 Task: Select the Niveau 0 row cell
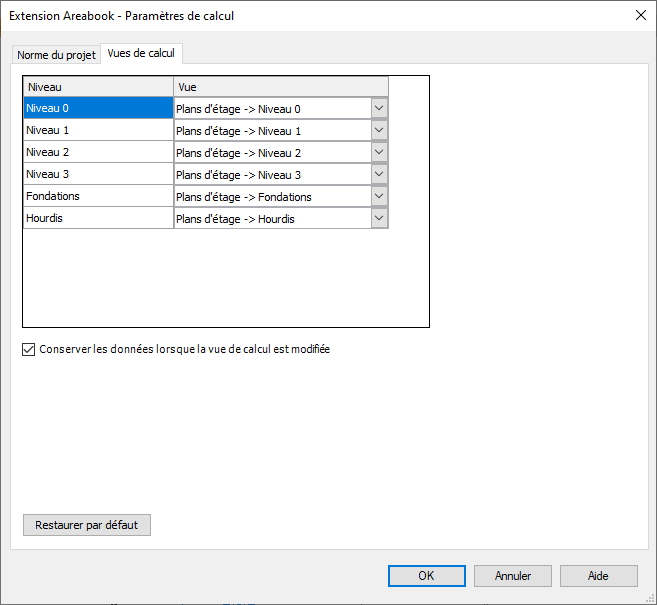click(x=98, y=109)
